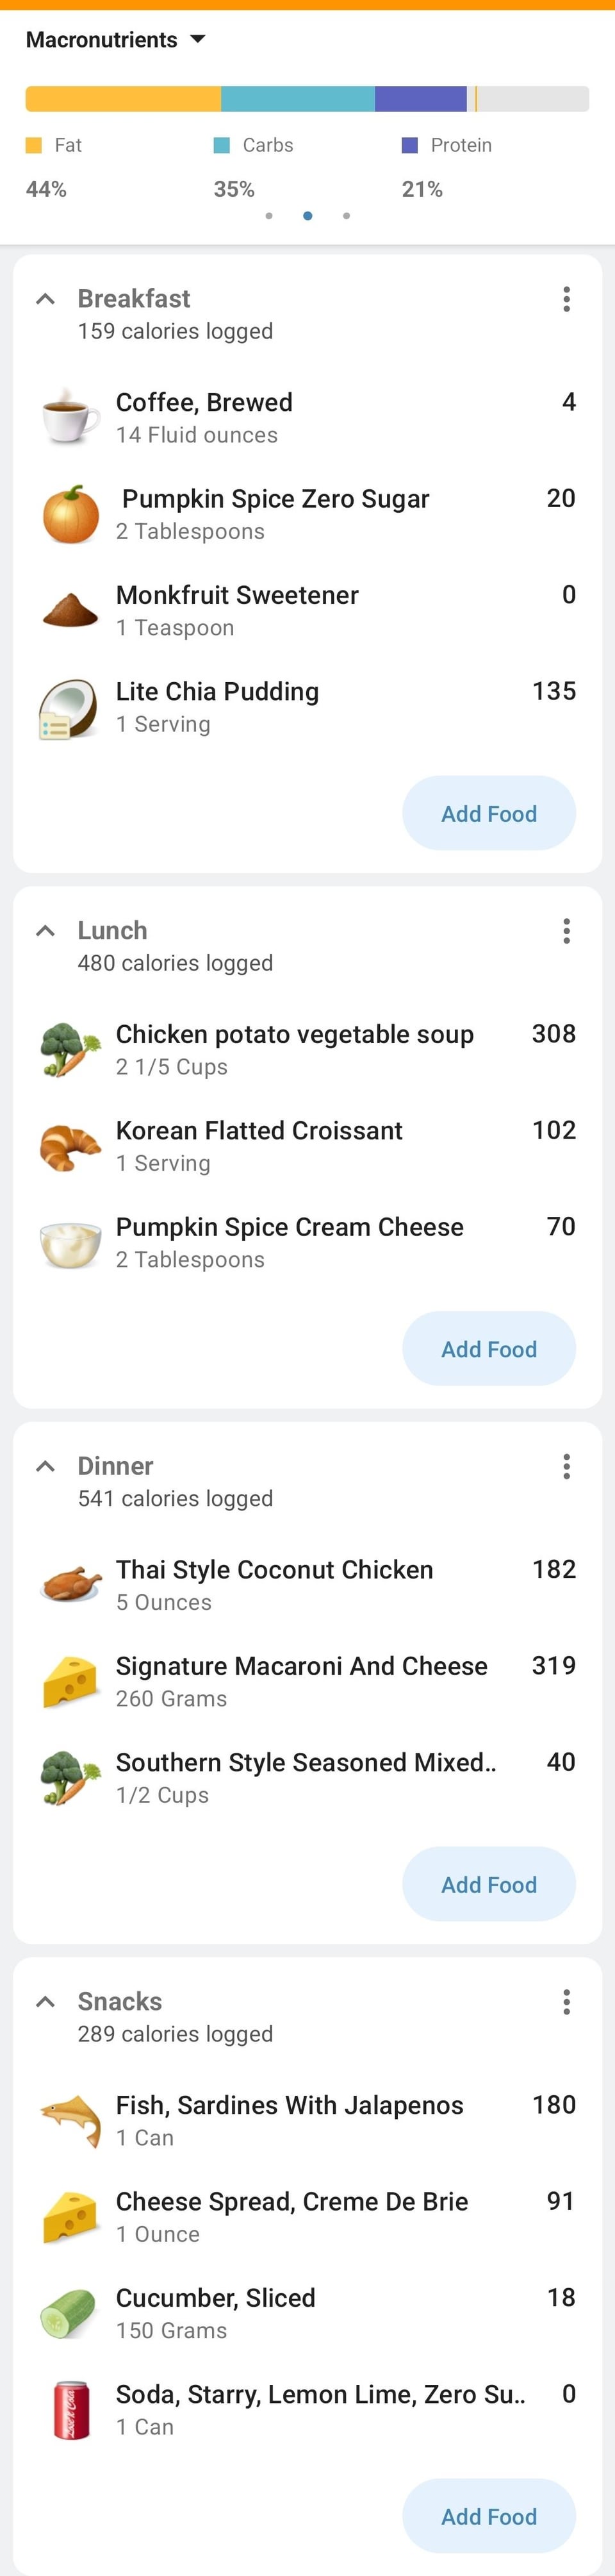
Task: Collapse the Snacks section
Action: pyautogui.click(x=45, y=2001)
